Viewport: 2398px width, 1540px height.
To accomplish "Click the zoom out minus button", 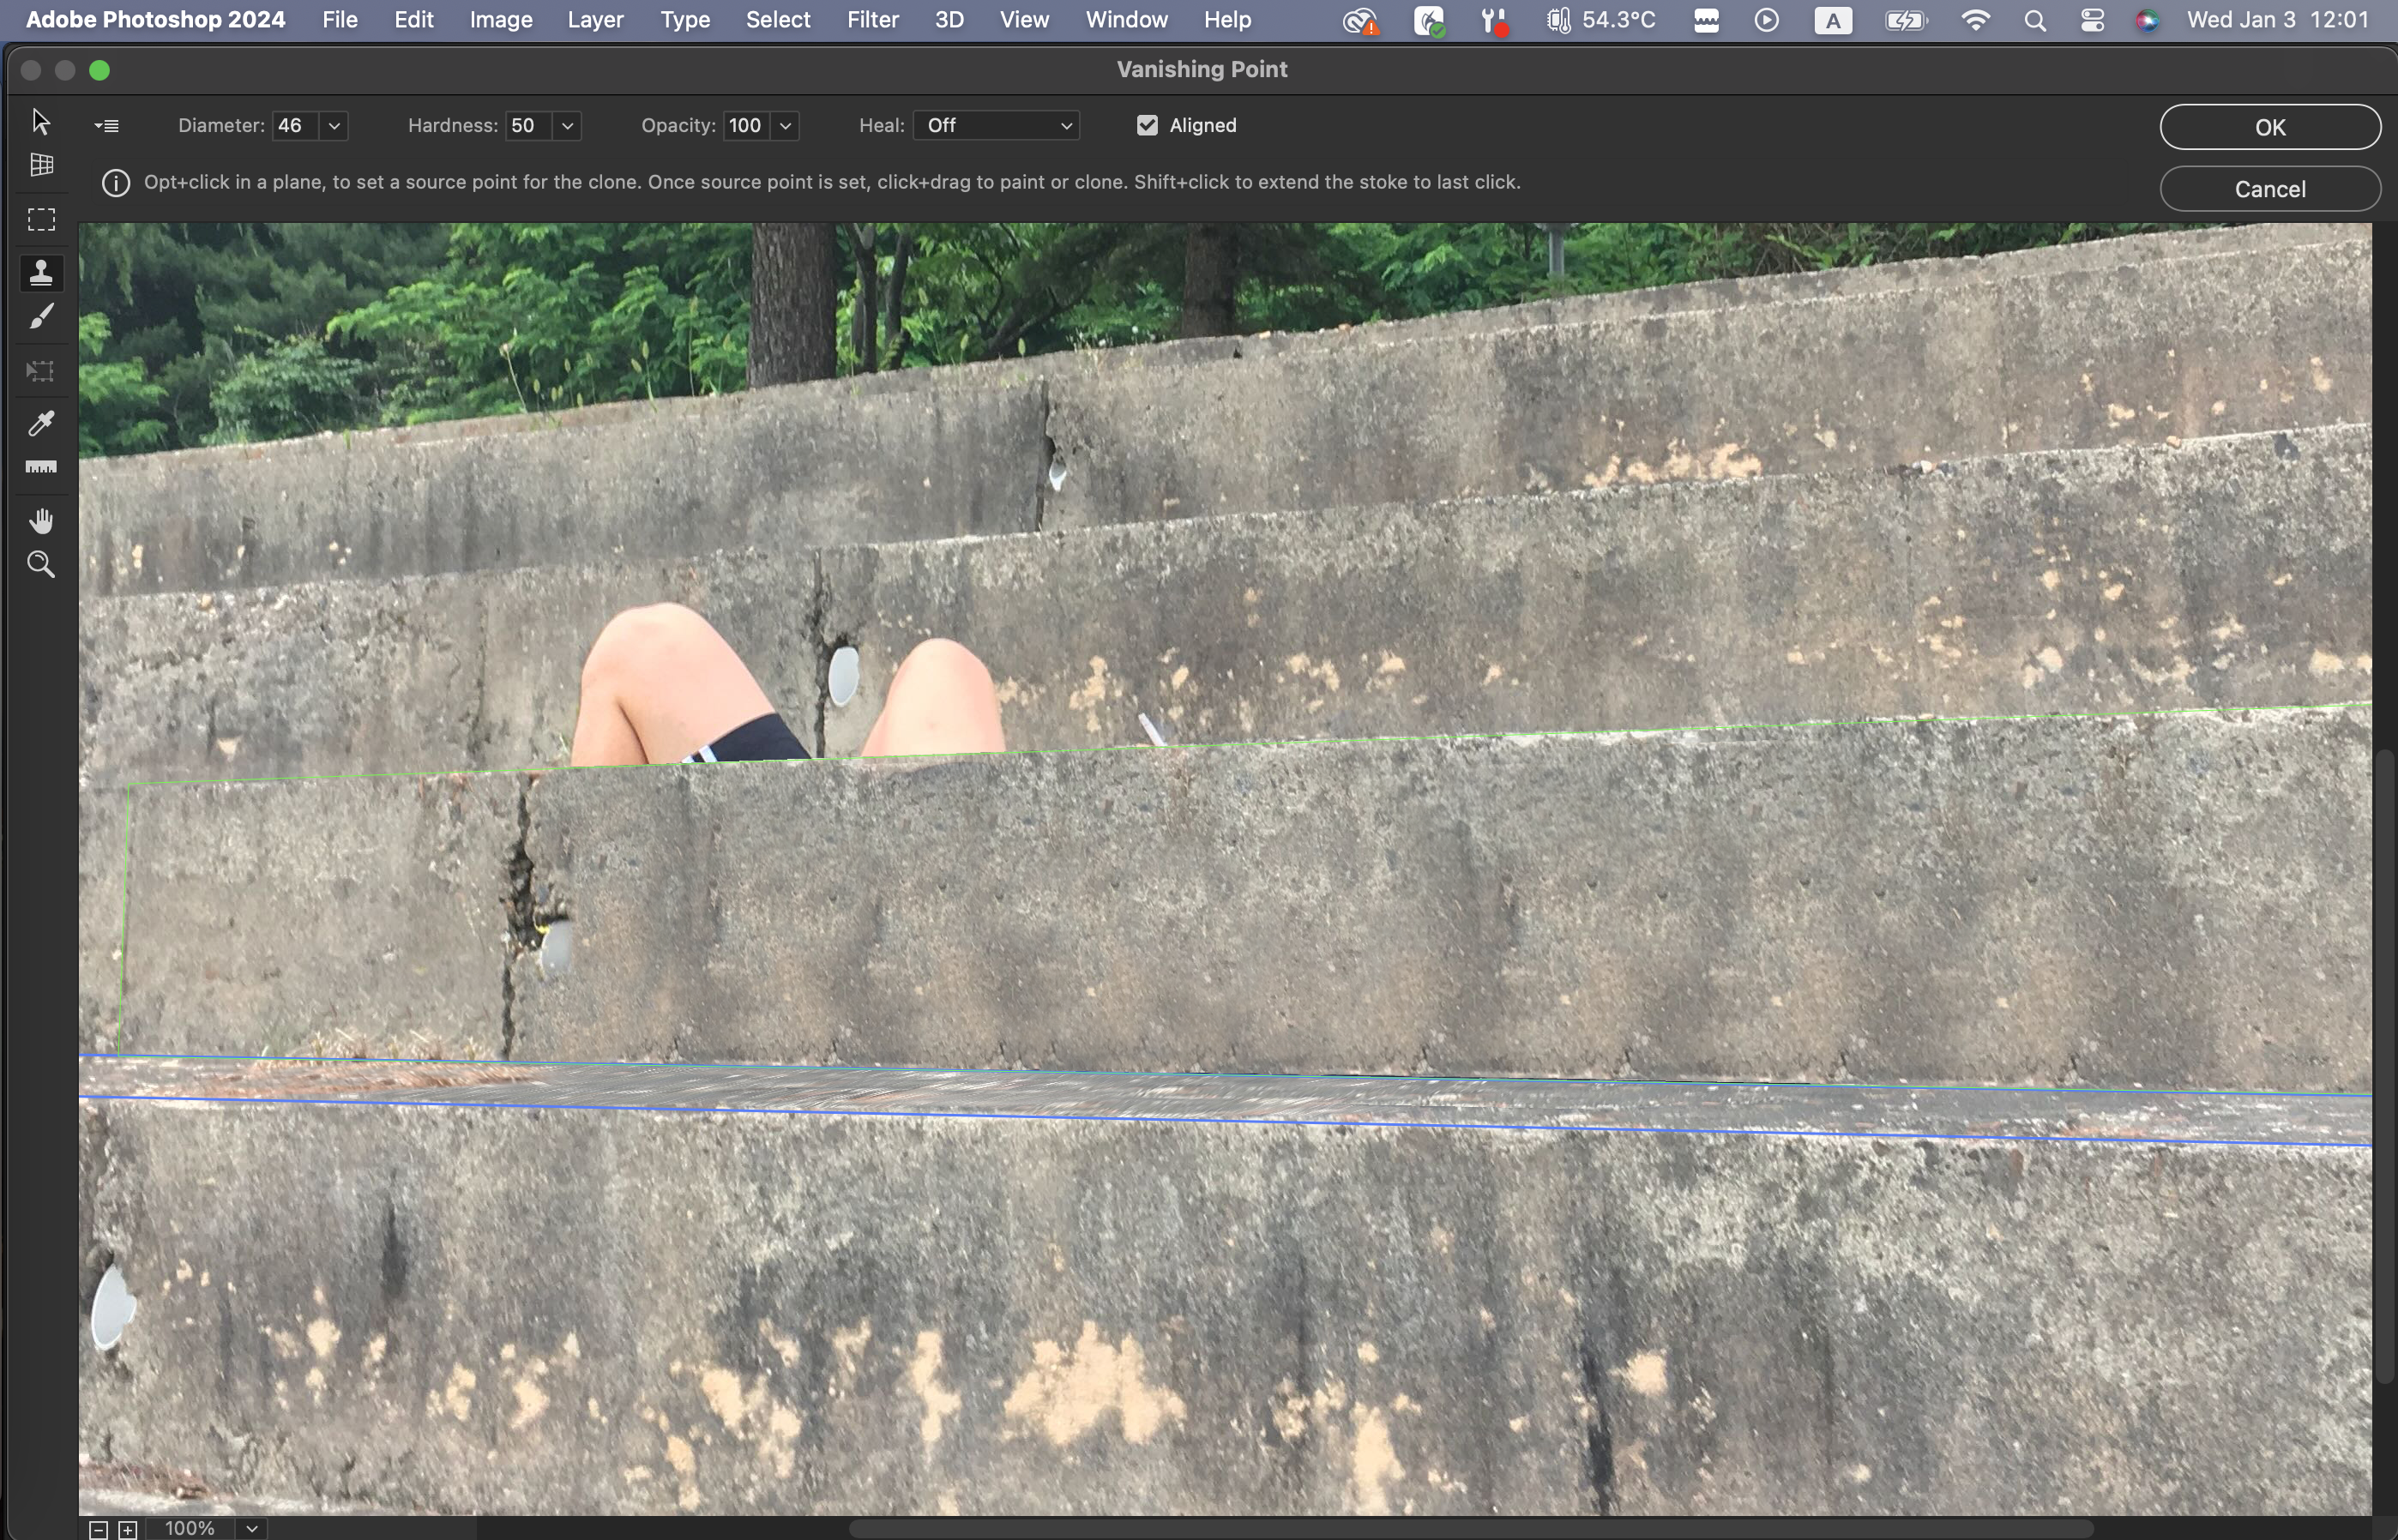I will (x=98, y=1529).
